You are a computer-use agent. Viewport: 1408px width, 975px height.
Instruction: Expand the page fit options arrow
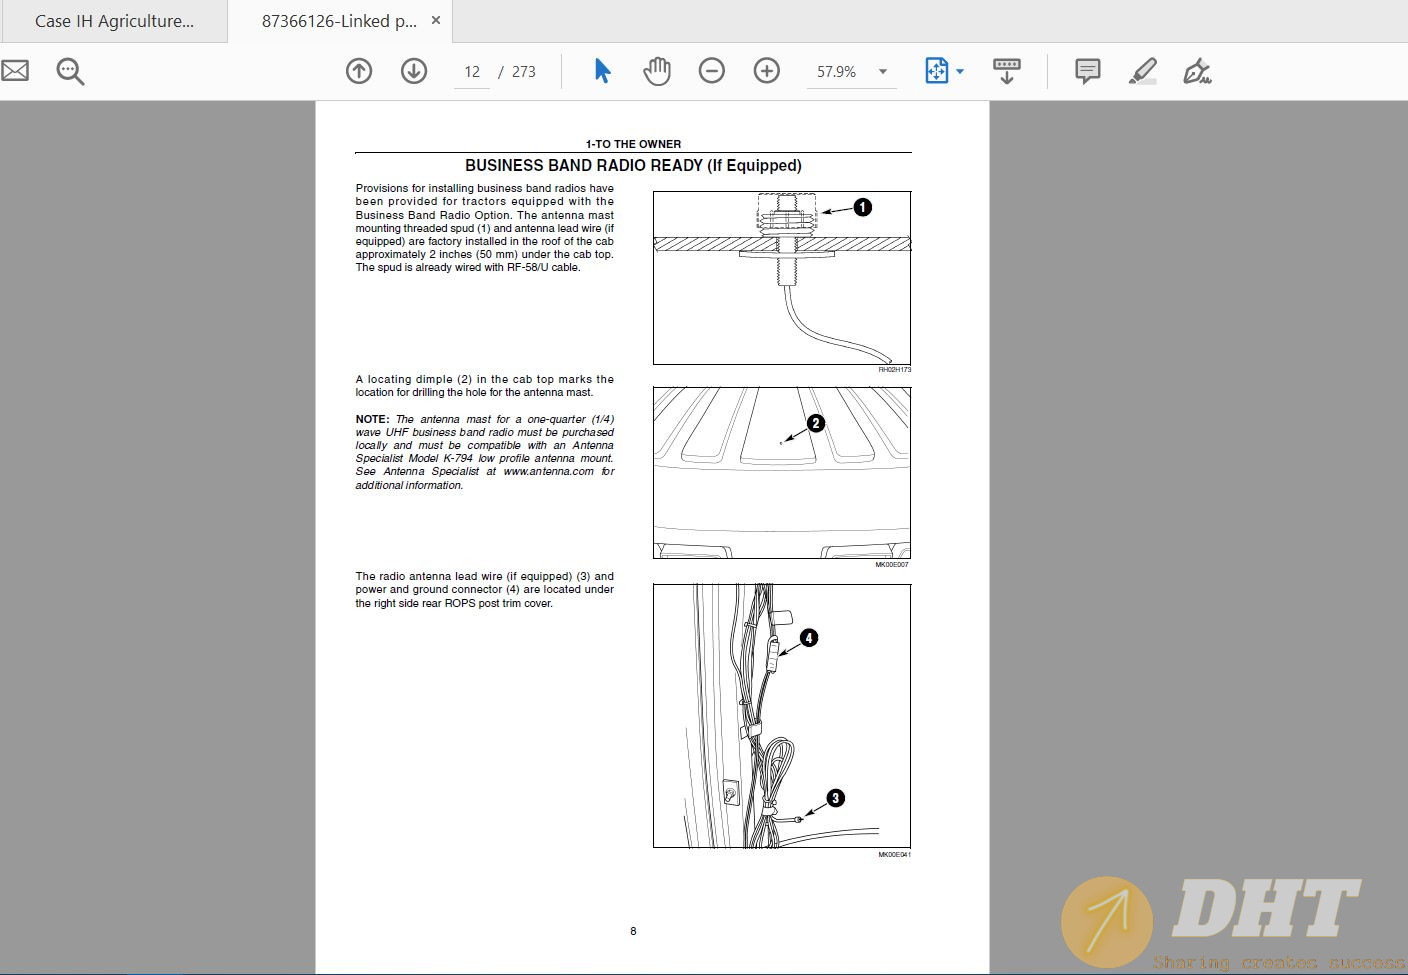(x=960, y=72)
